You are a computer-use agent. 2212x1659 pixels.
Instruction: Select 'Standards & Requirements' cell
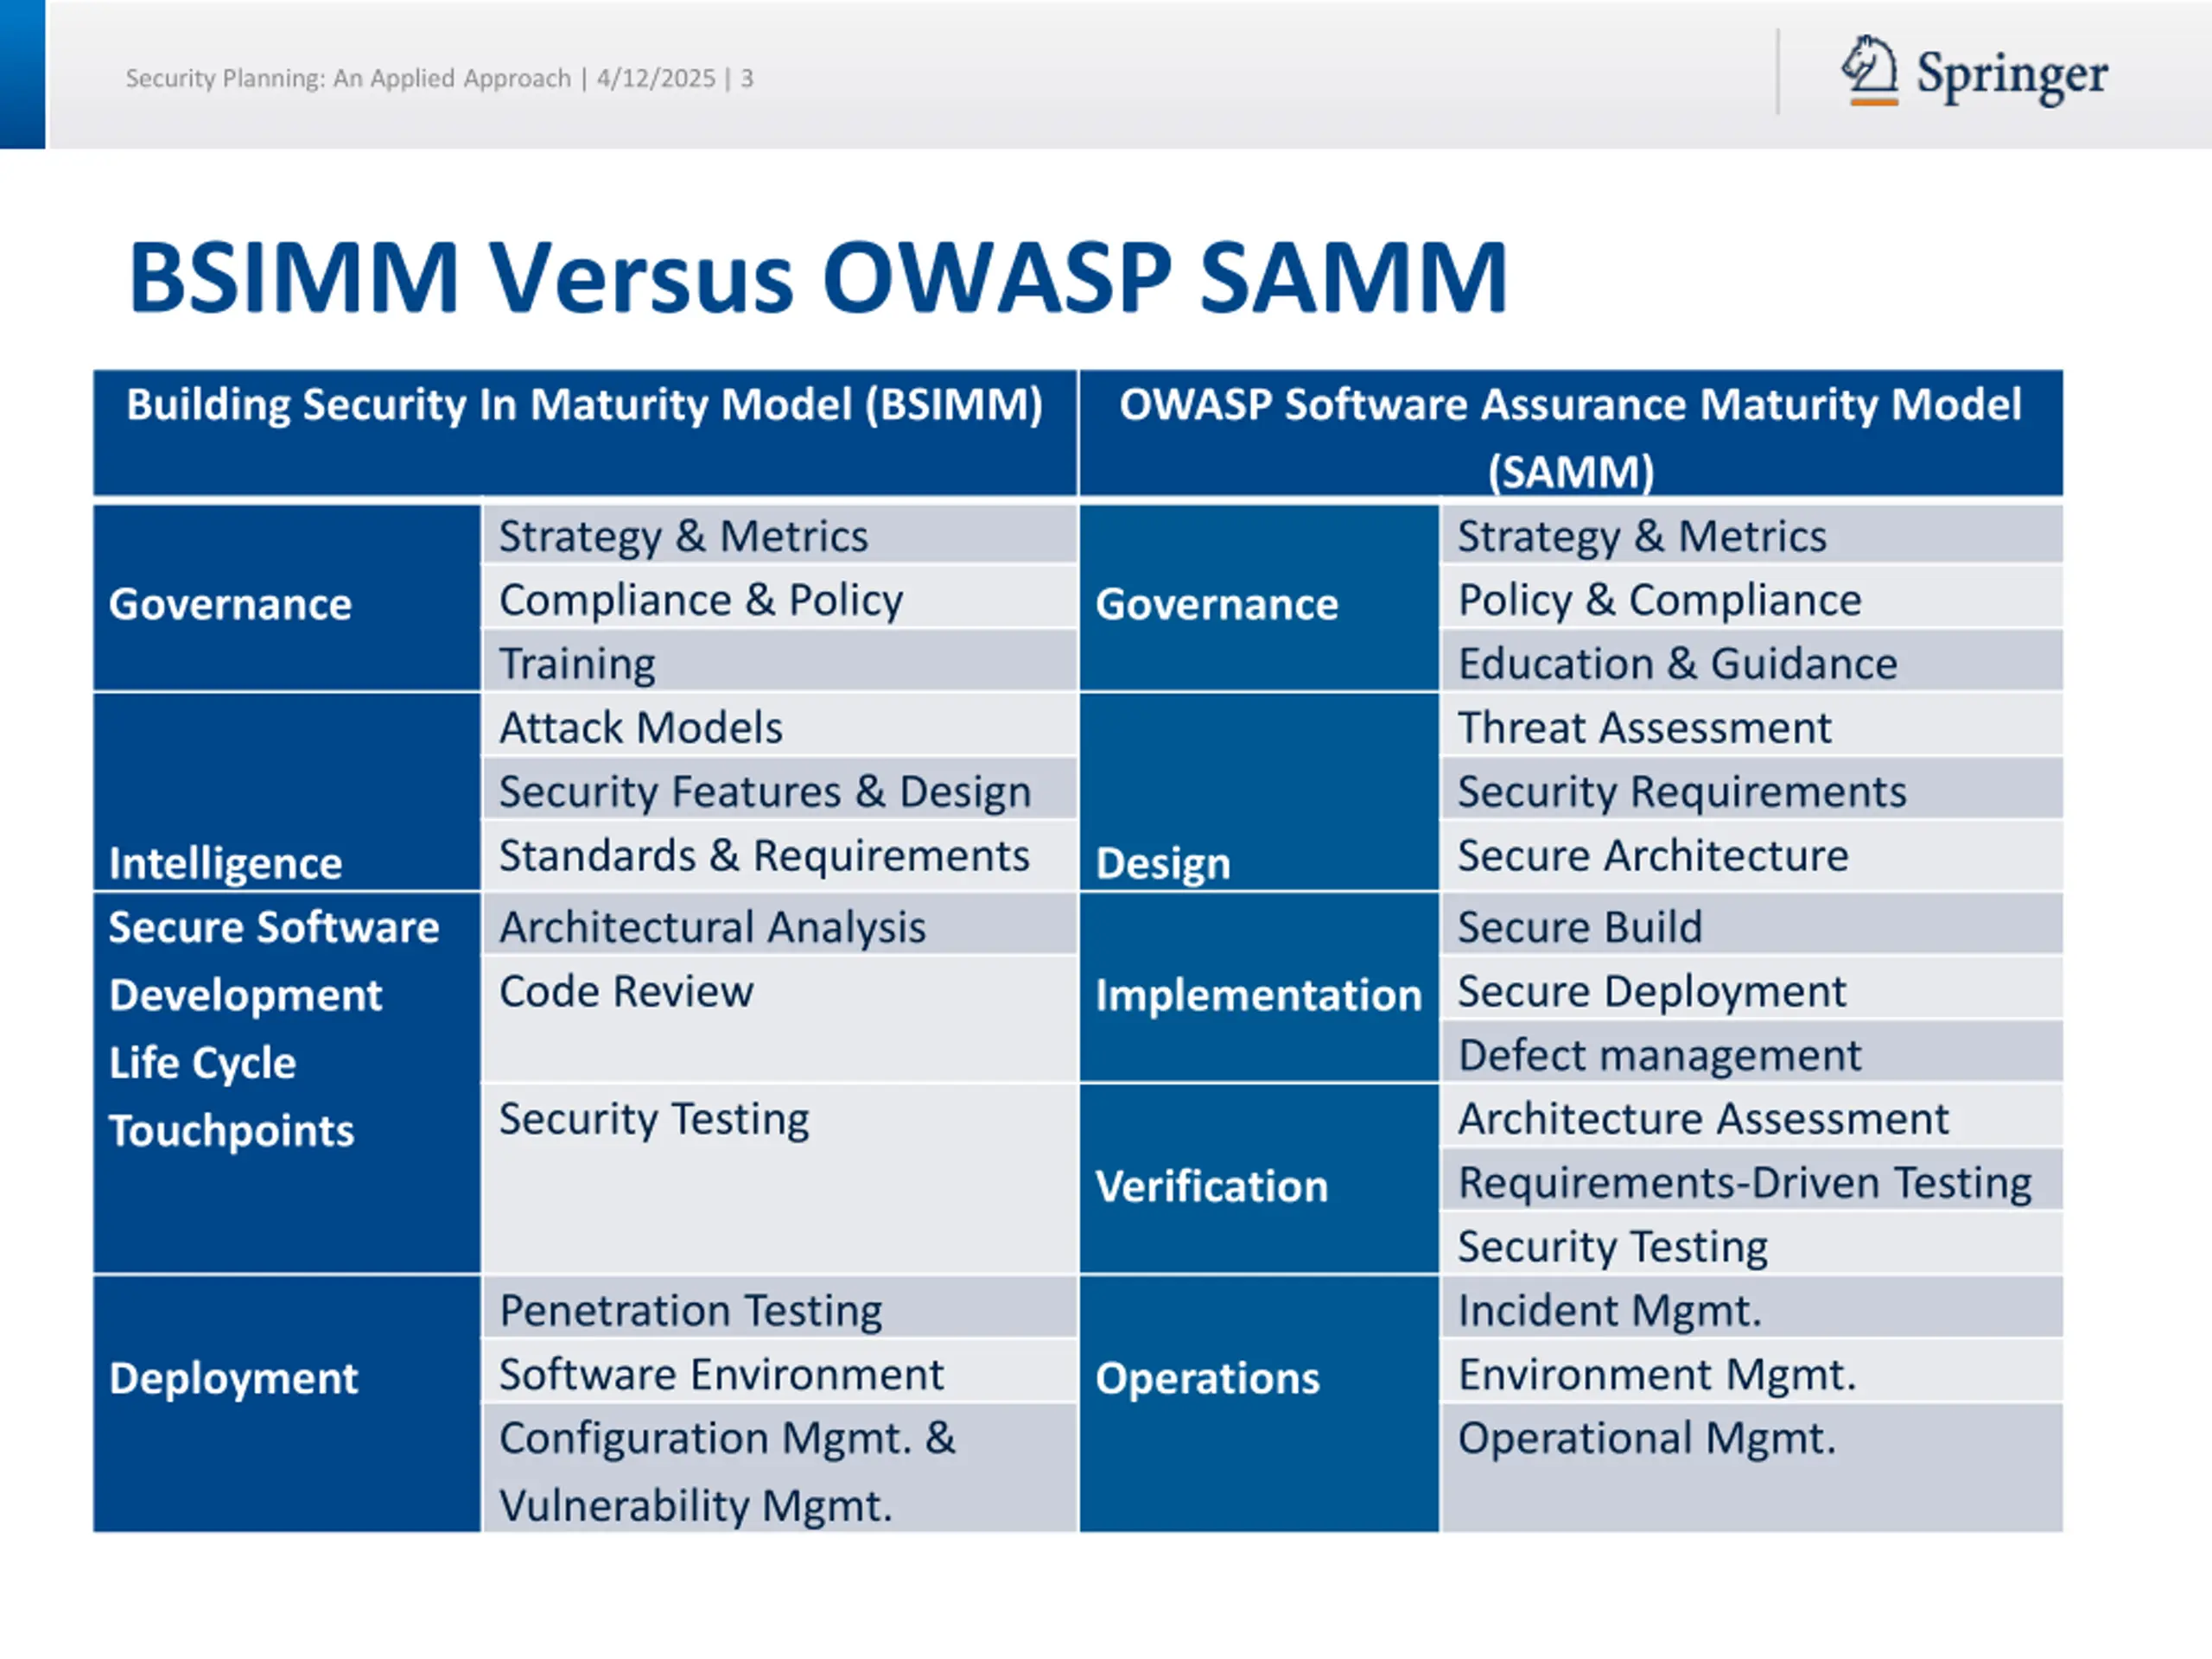(x=780, y=855)
